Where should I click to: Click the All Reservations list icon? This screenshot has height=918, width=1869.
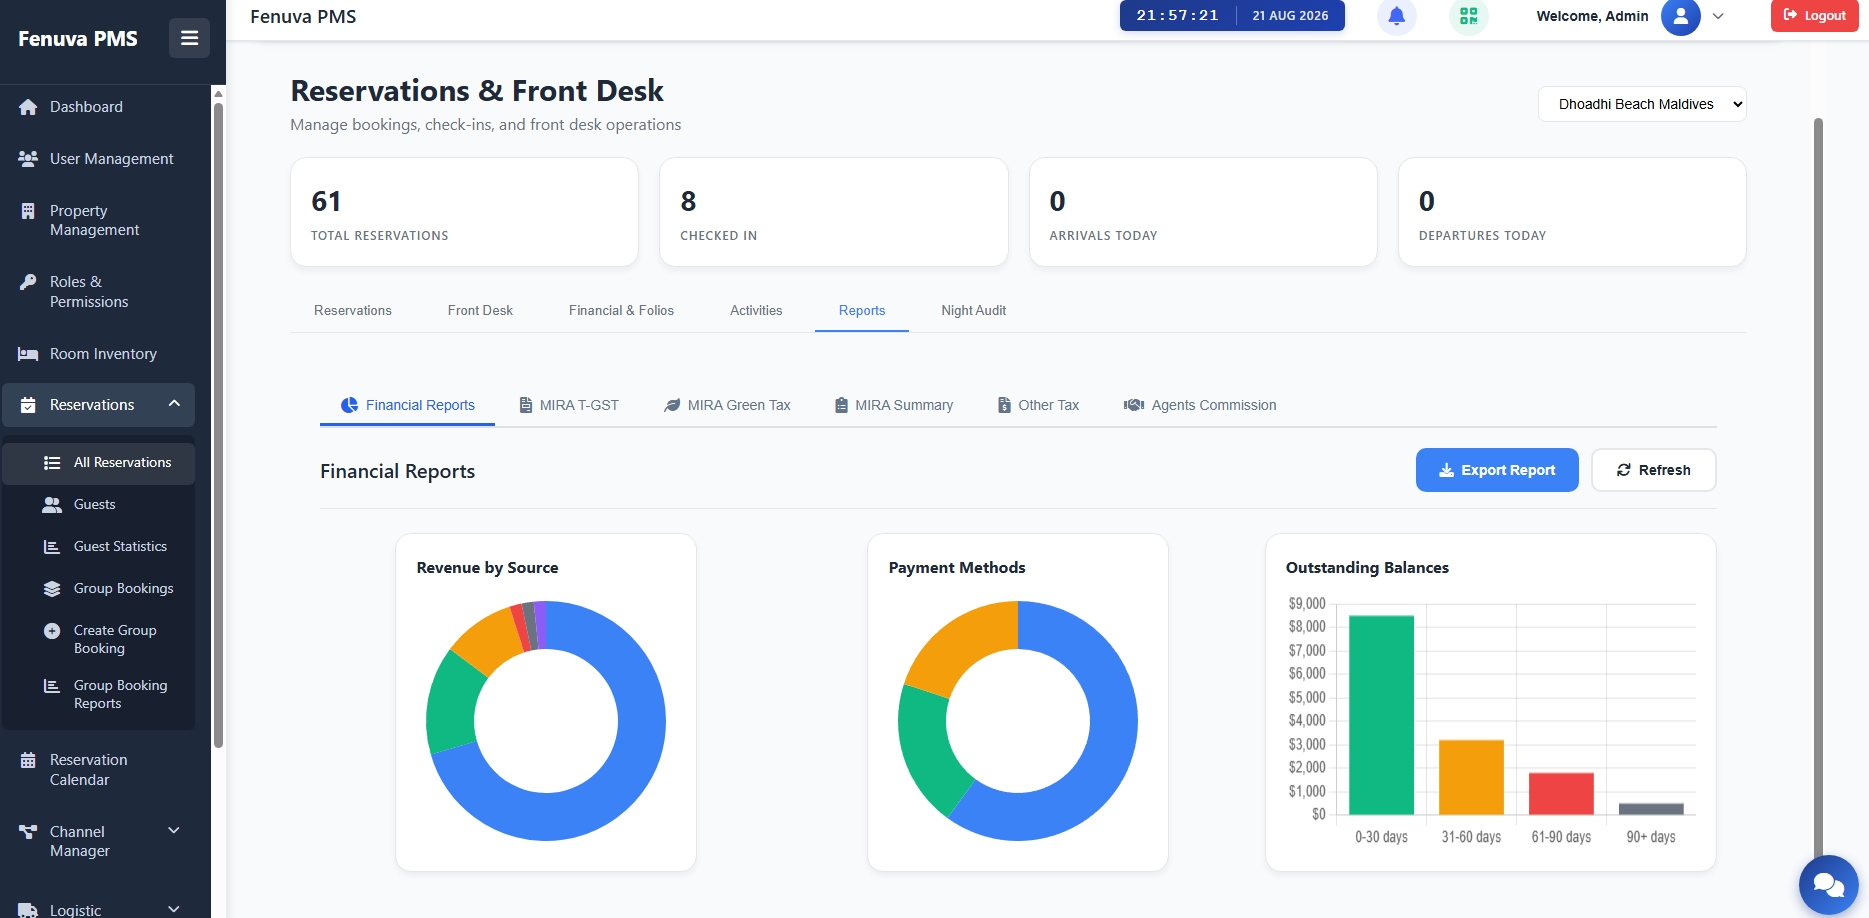tap(52, 463)
